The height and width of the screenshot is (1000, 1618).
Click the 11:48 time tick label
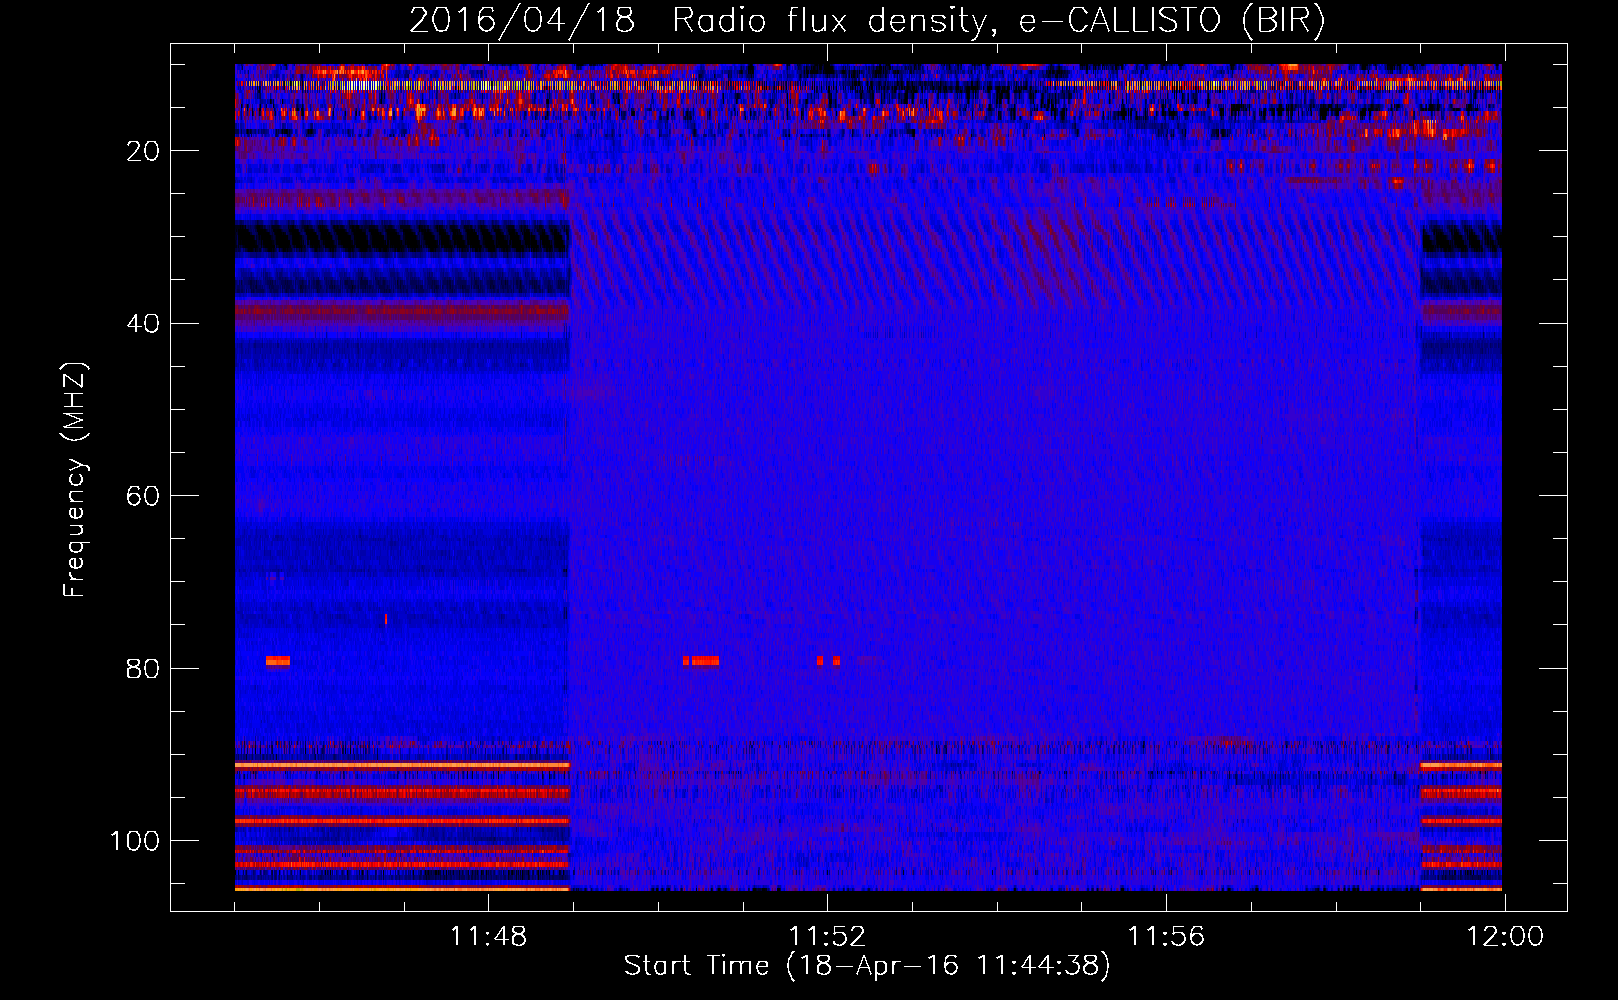tap(488, 937)
